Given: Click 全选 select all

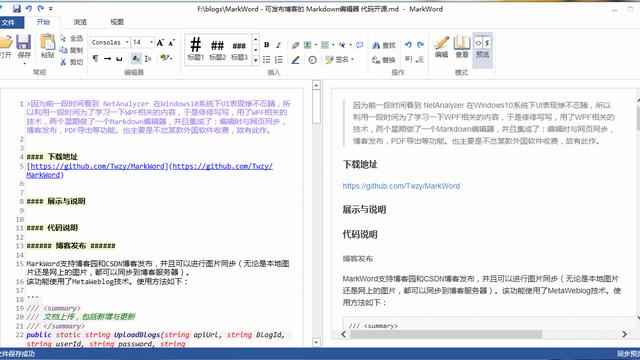Looking at the screenshot, I should pyautogui.click(x=72, y=38).
